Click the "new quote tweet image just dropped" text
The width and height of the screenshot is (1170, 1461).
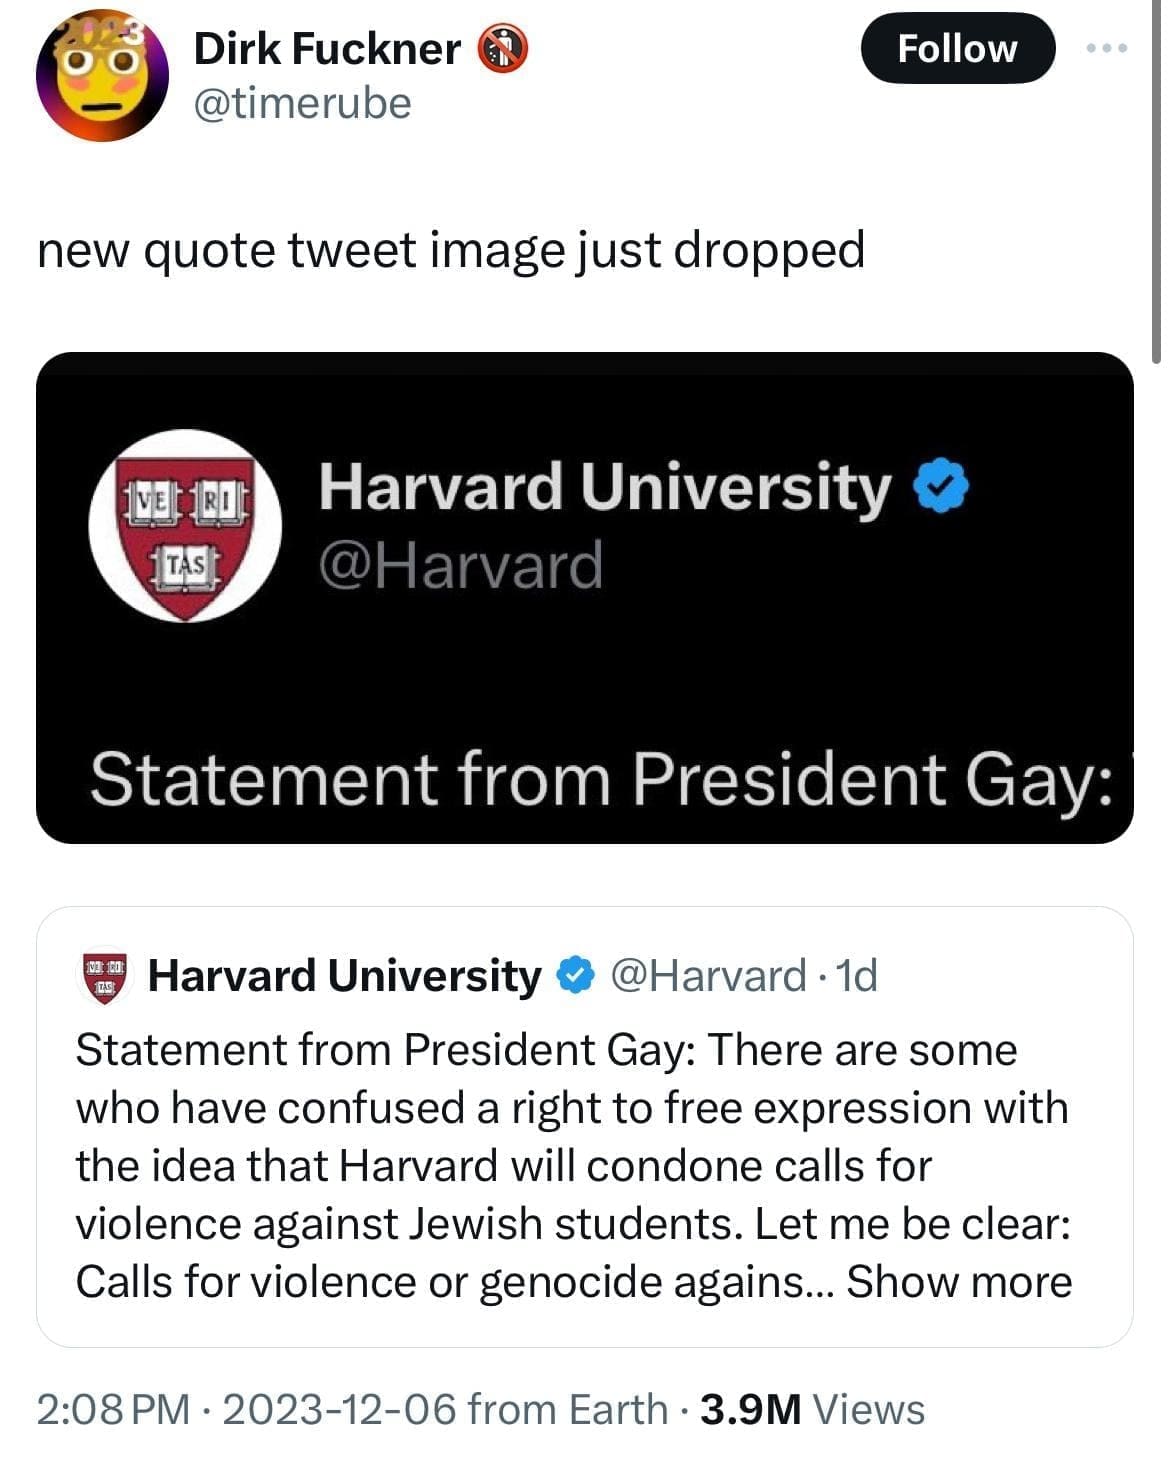451,250
